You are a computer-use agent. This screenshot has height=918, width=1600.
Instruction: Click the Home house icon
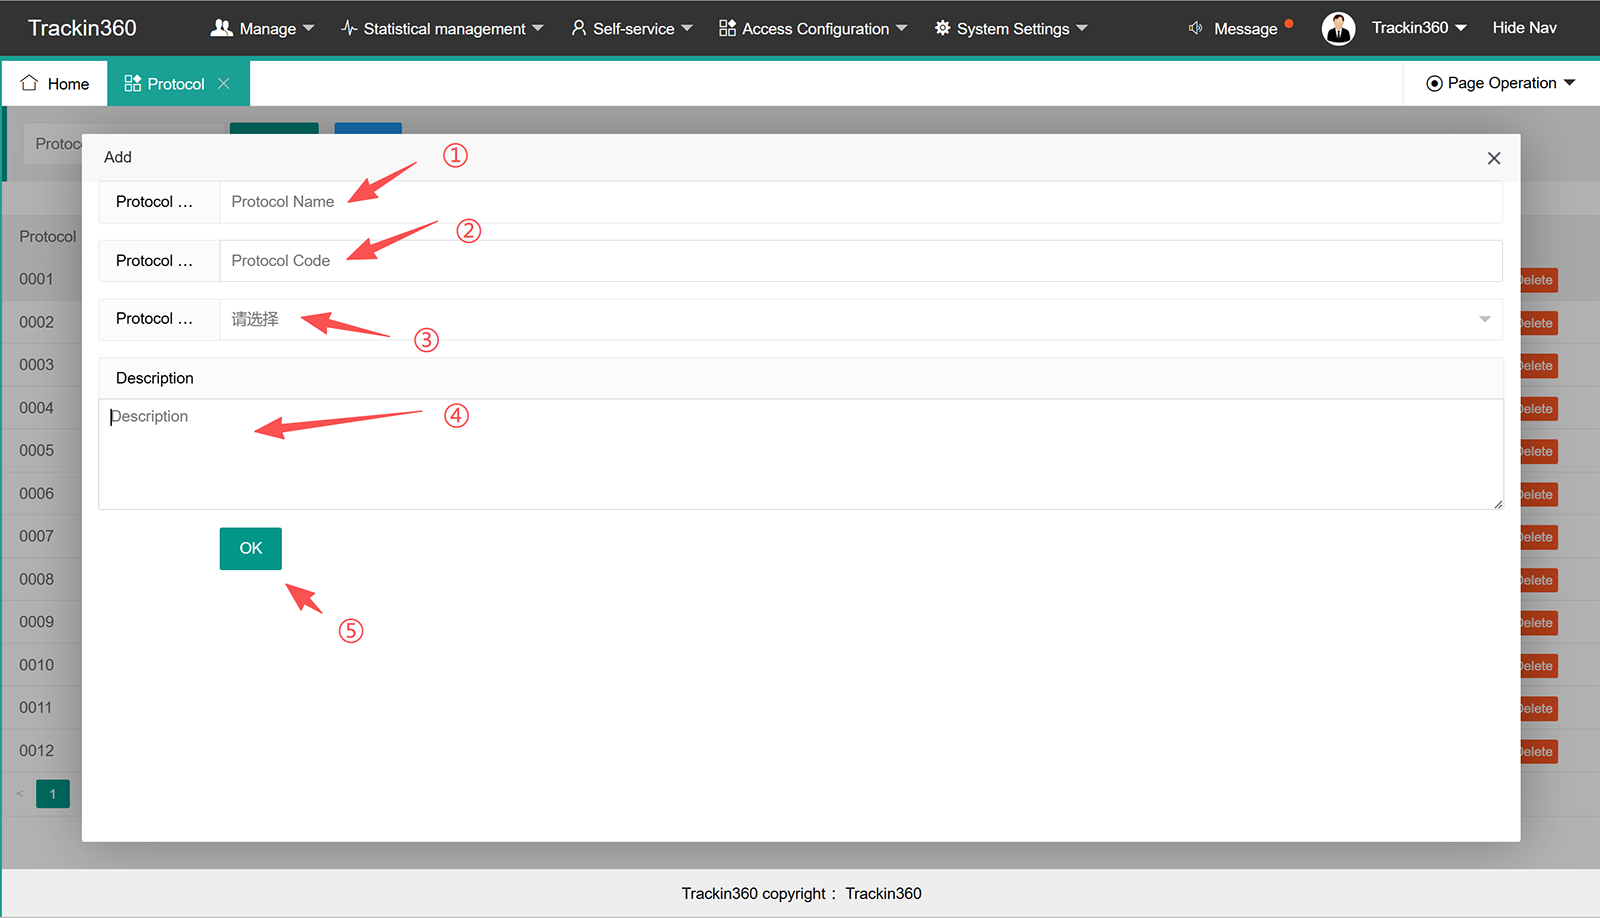pos(29,83)
